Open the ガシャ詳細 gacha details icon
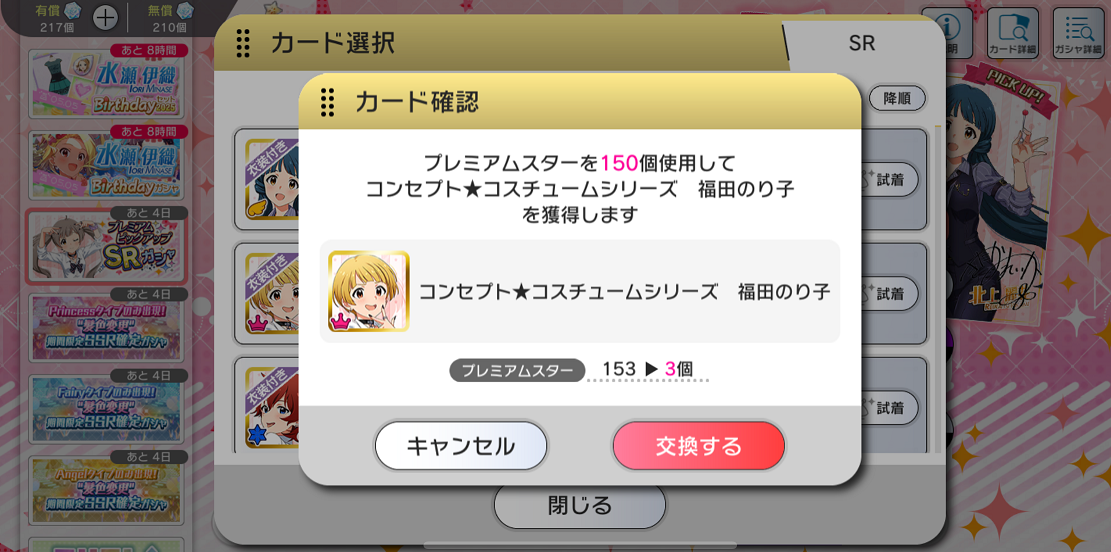1111x552 pixels. point(1078,33)
